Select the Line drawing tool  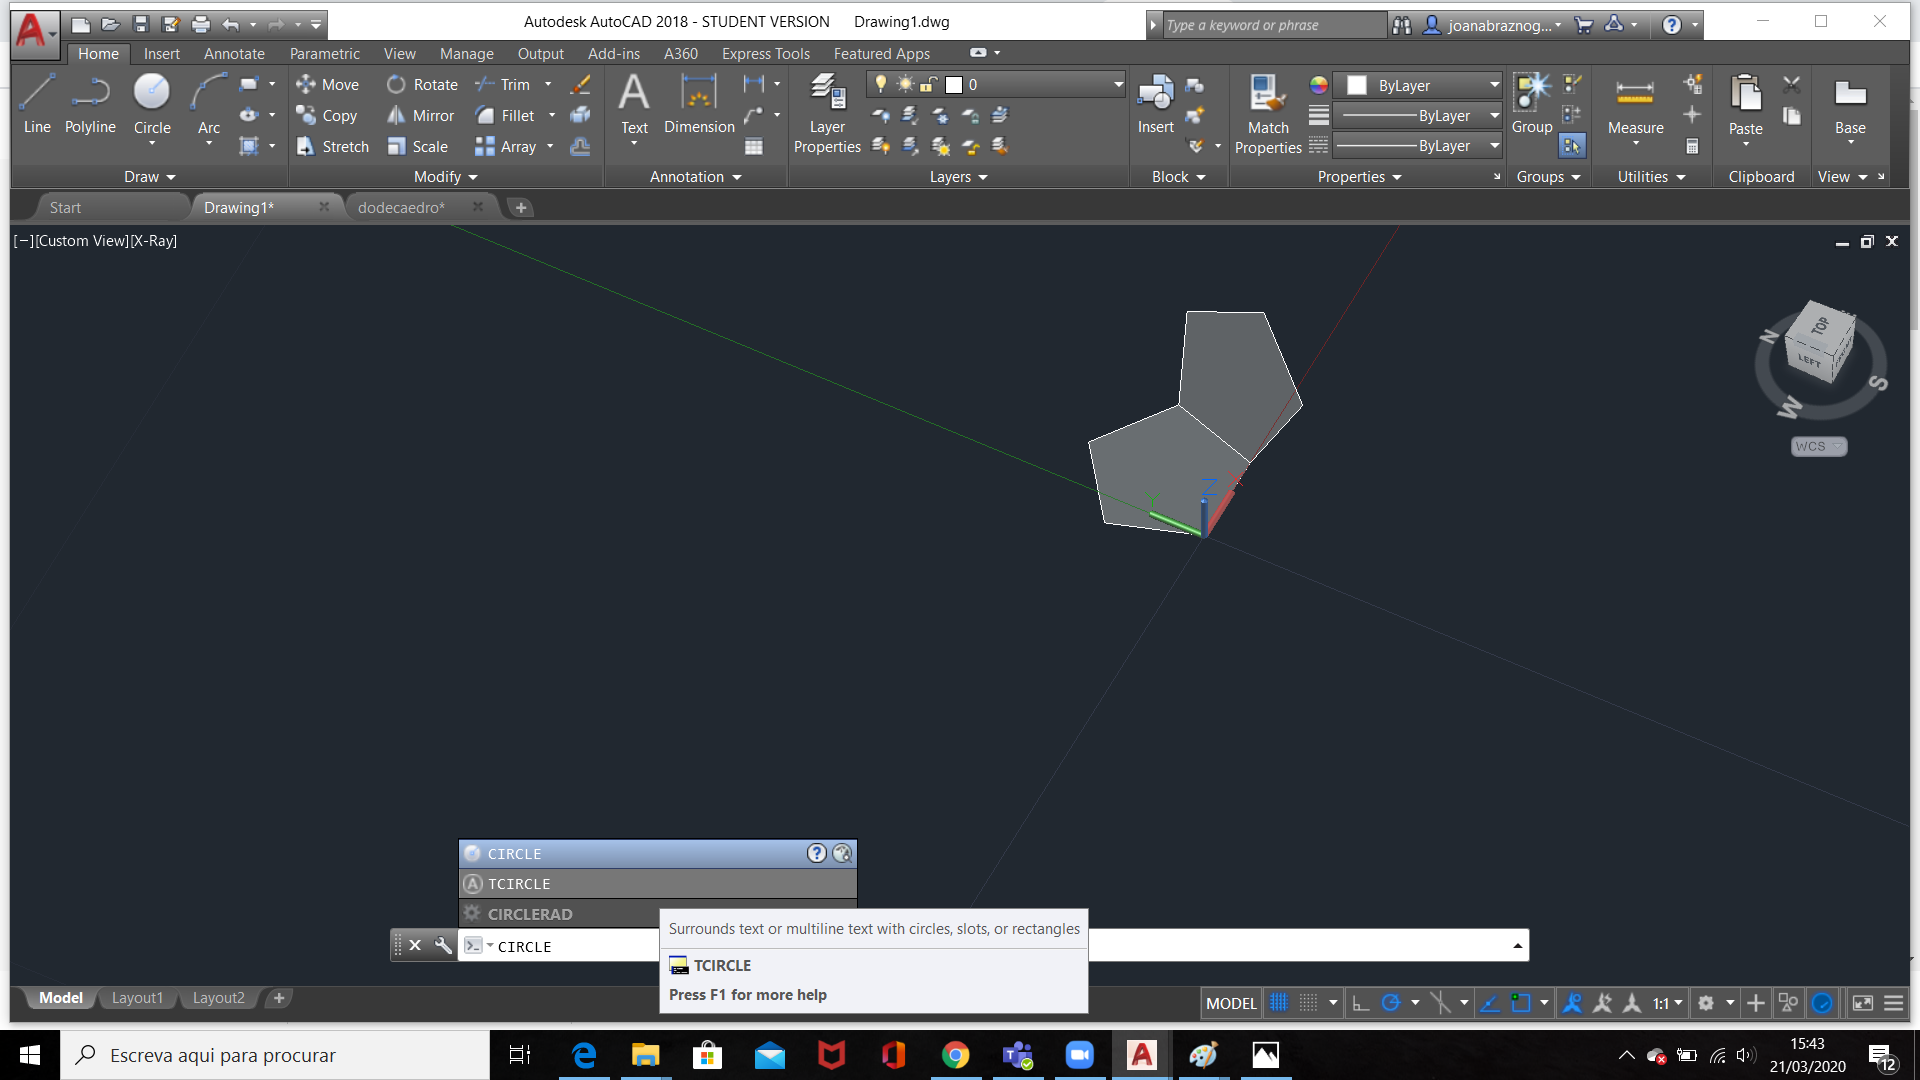(37, 104)
